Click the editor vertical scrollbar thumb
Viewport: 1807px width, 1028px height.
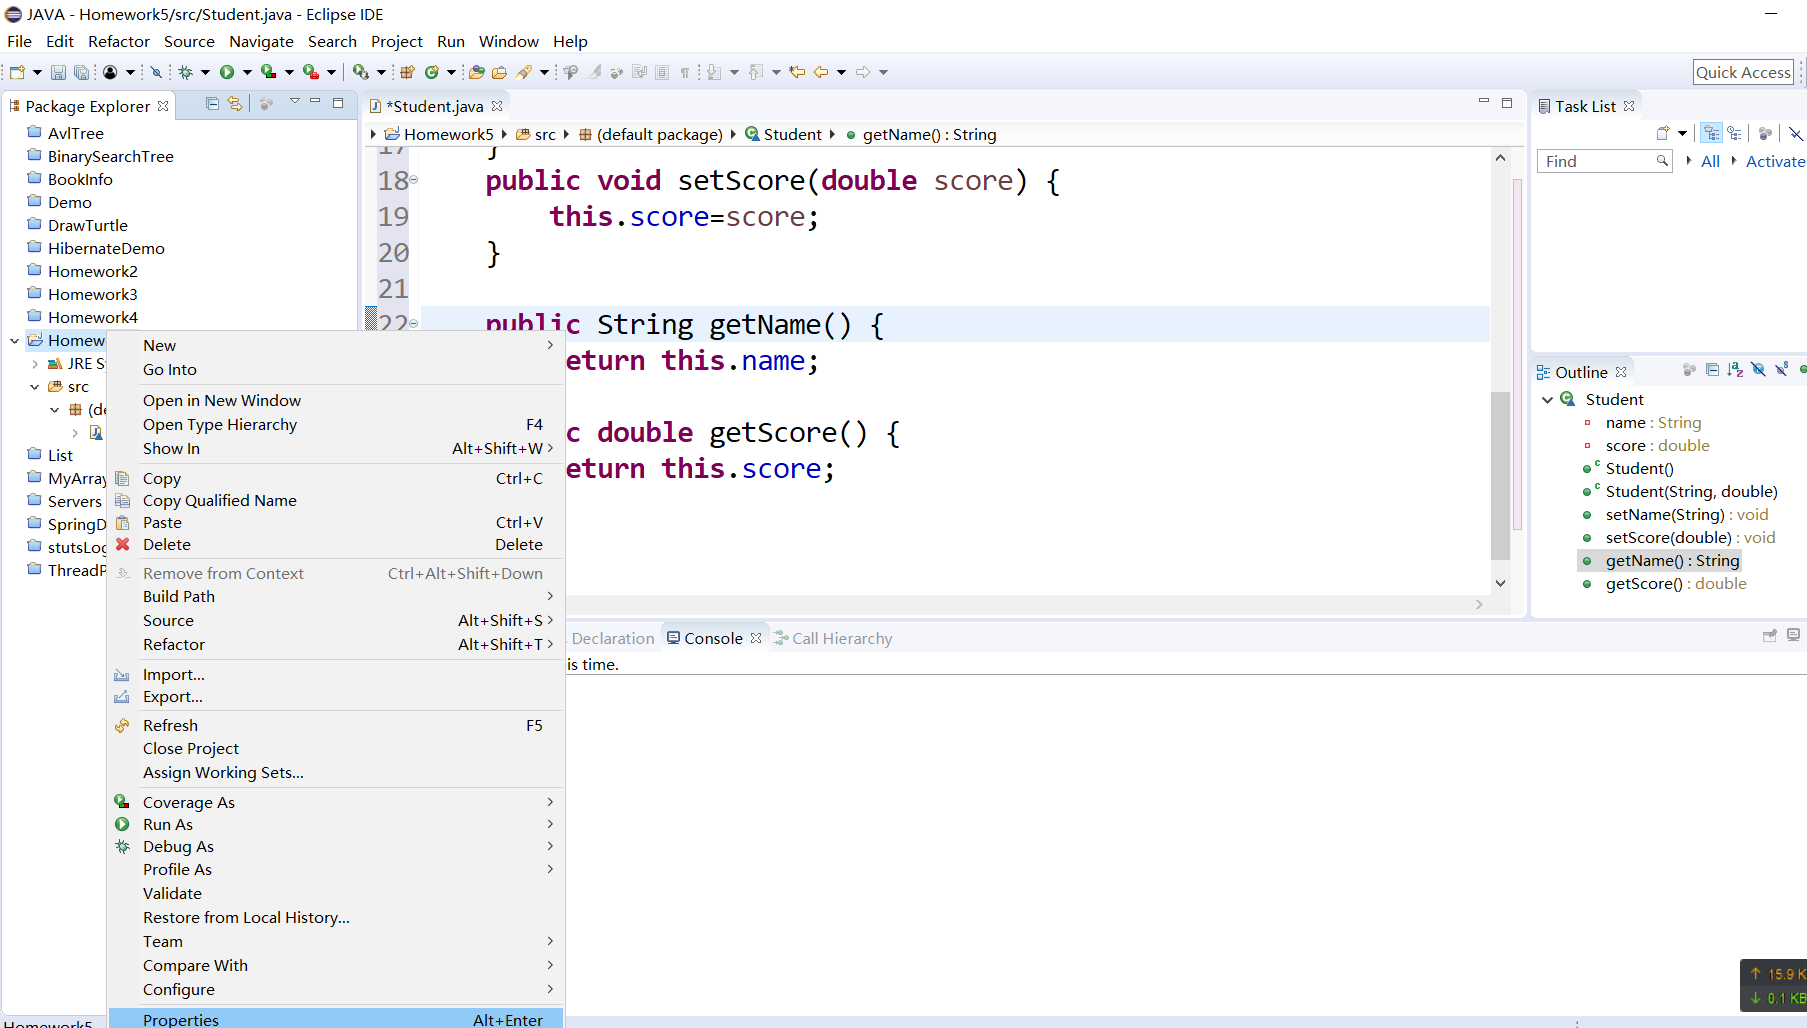(1500, 476)
